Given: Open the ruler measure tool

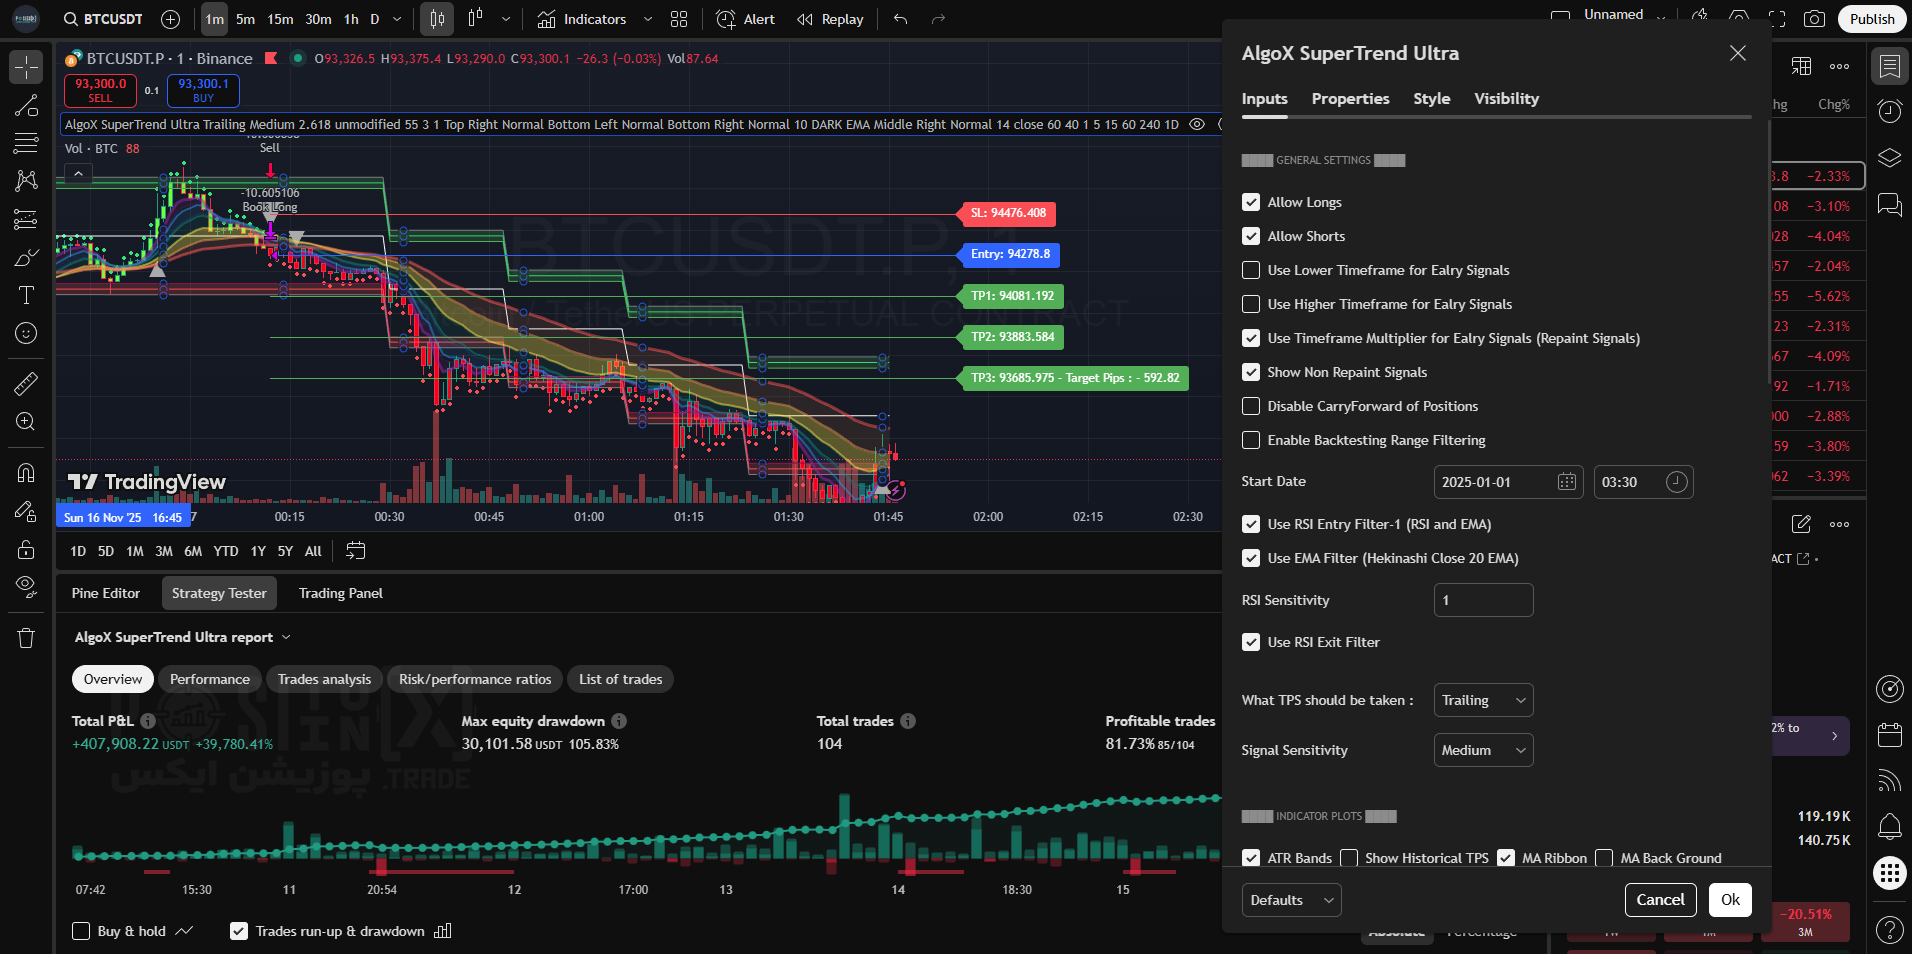Looking at the screenshot, I should pos(26,383).
